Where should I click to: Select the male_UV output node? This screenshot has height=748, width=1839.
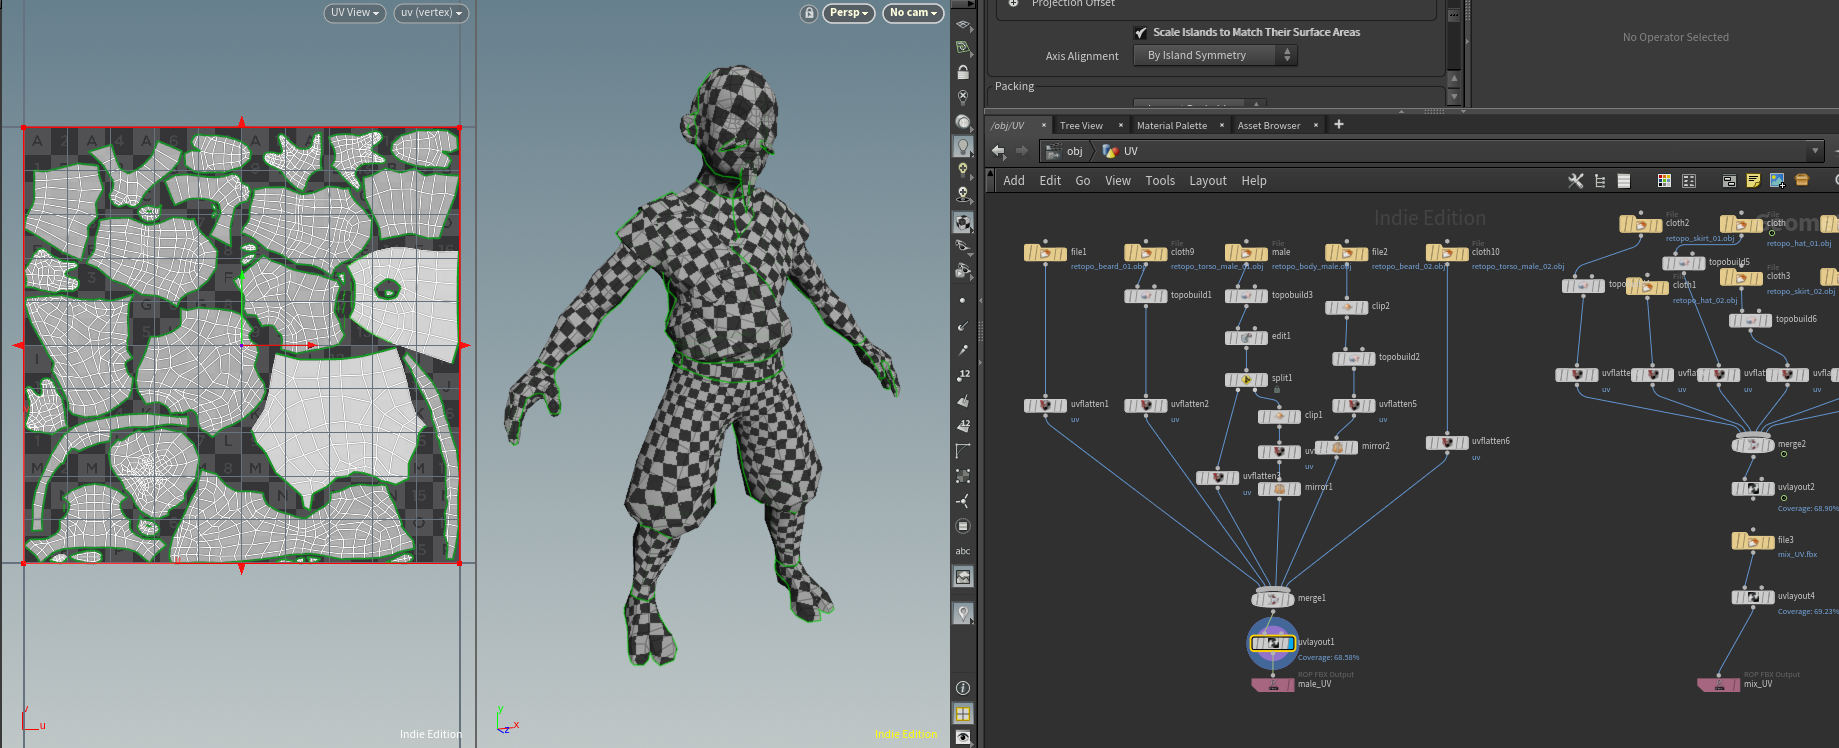[x=1273, y=685]
